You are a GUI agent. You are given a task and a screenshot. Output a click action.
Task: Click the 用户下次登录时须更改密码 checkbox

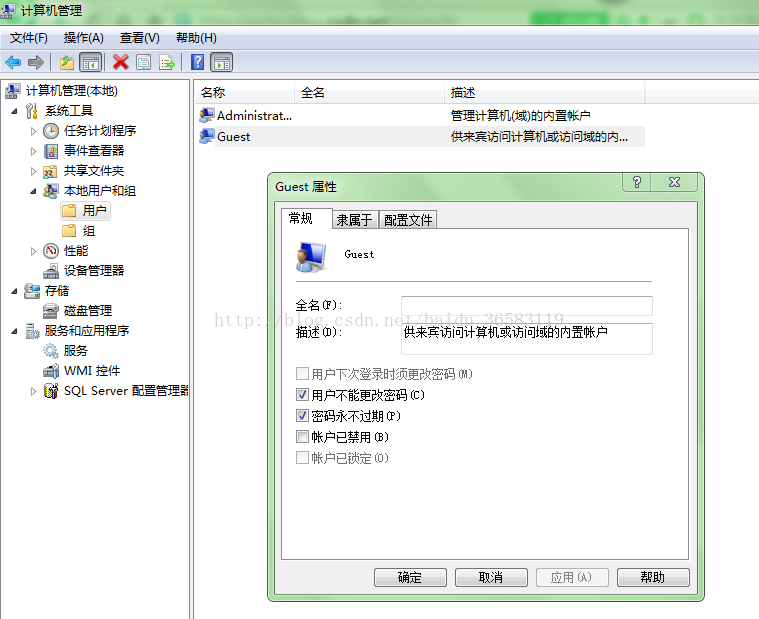pos(302,374)
